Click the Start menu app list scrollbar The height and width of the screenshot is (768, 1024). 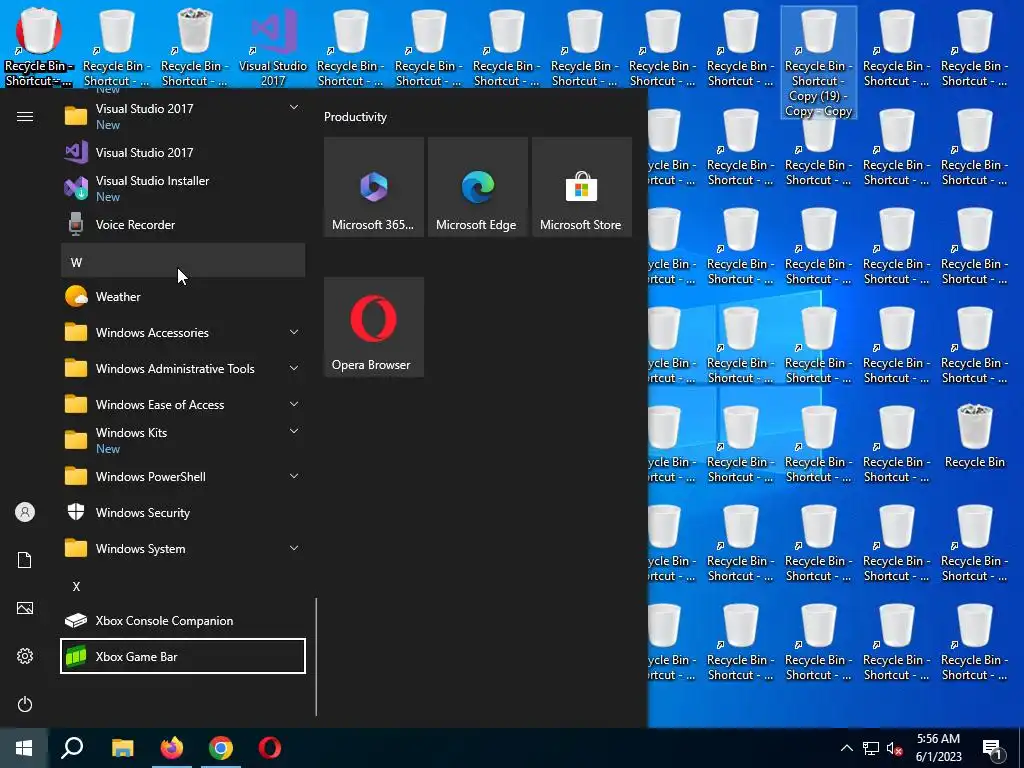(x=316, y=656)
